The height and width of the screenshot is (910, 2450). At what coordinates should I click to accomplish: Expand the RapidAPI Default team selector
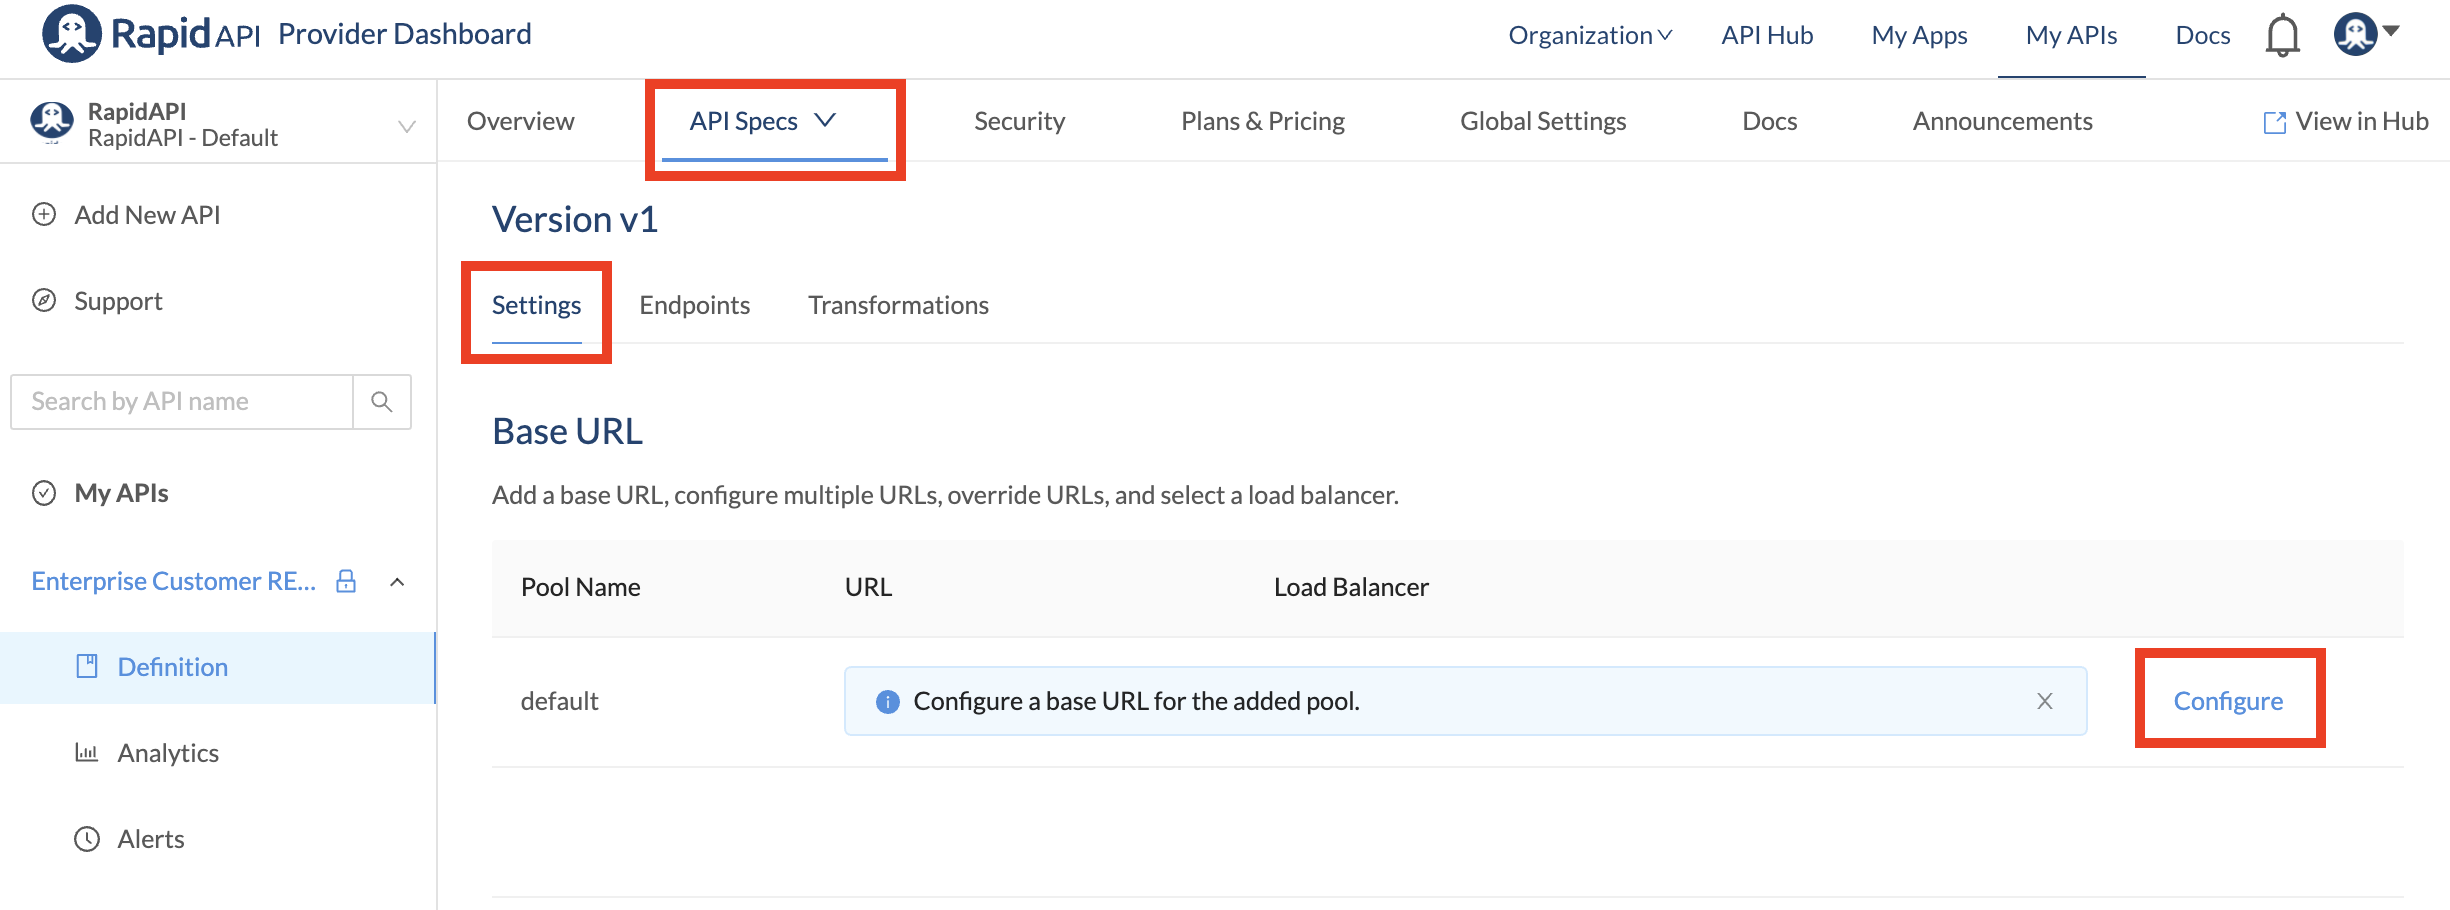406,126
